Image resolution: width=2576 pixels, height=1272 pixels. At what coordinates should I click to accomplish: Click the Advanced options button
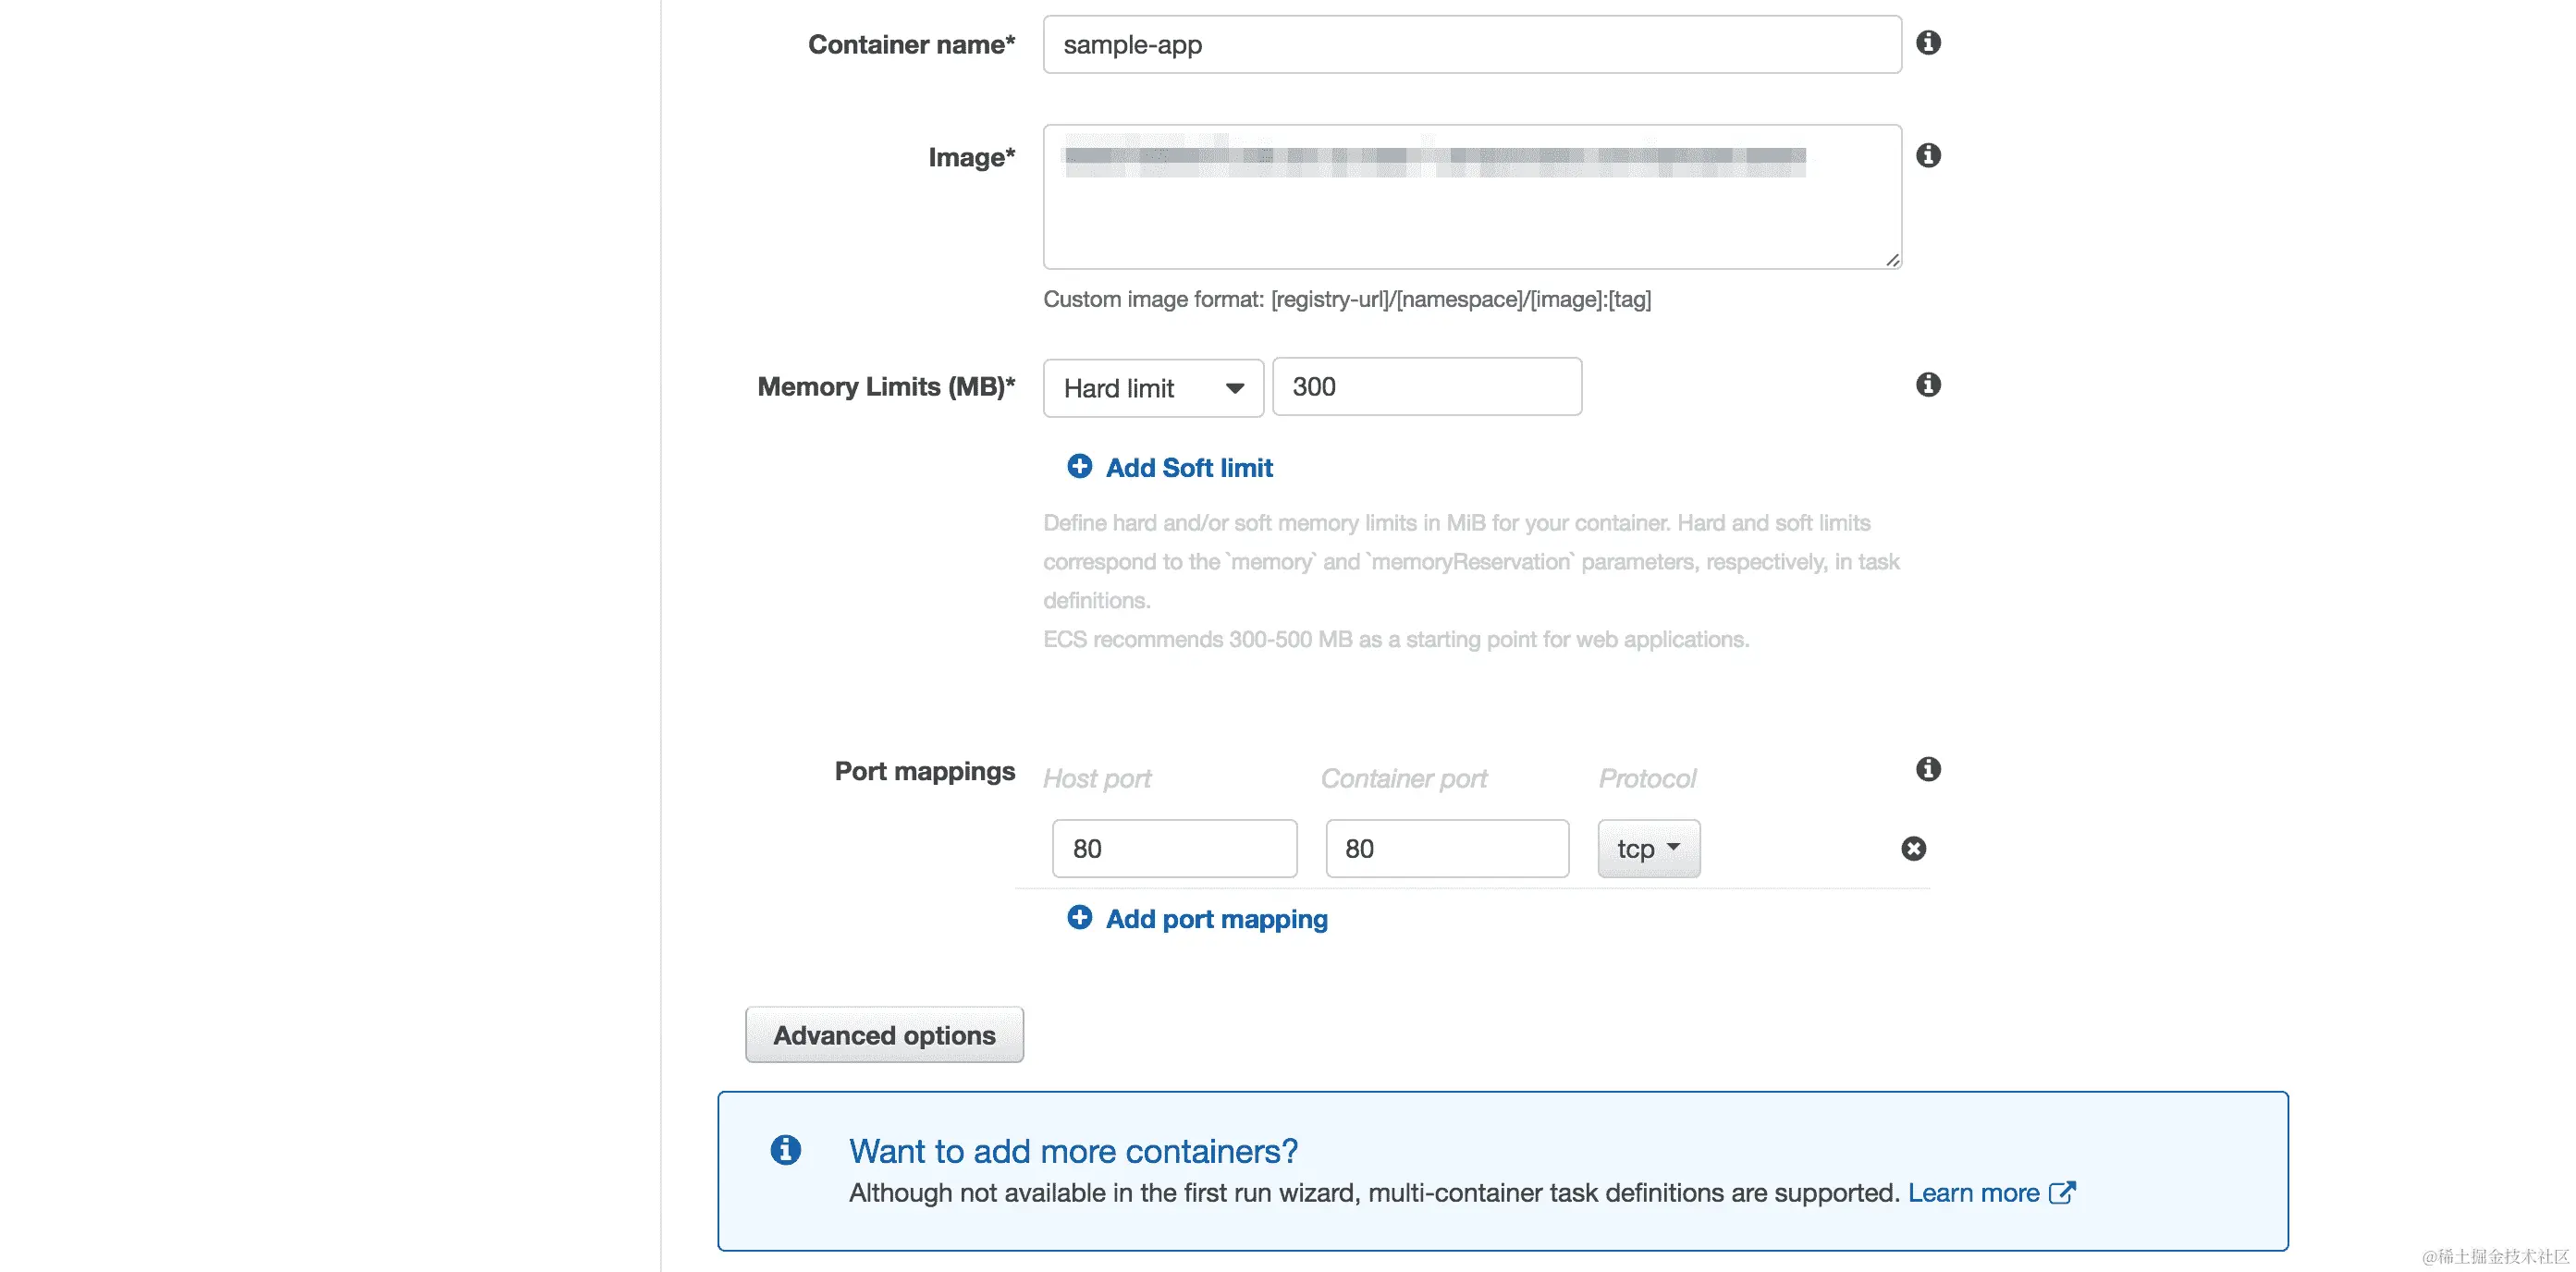(x=884, y=1035)
